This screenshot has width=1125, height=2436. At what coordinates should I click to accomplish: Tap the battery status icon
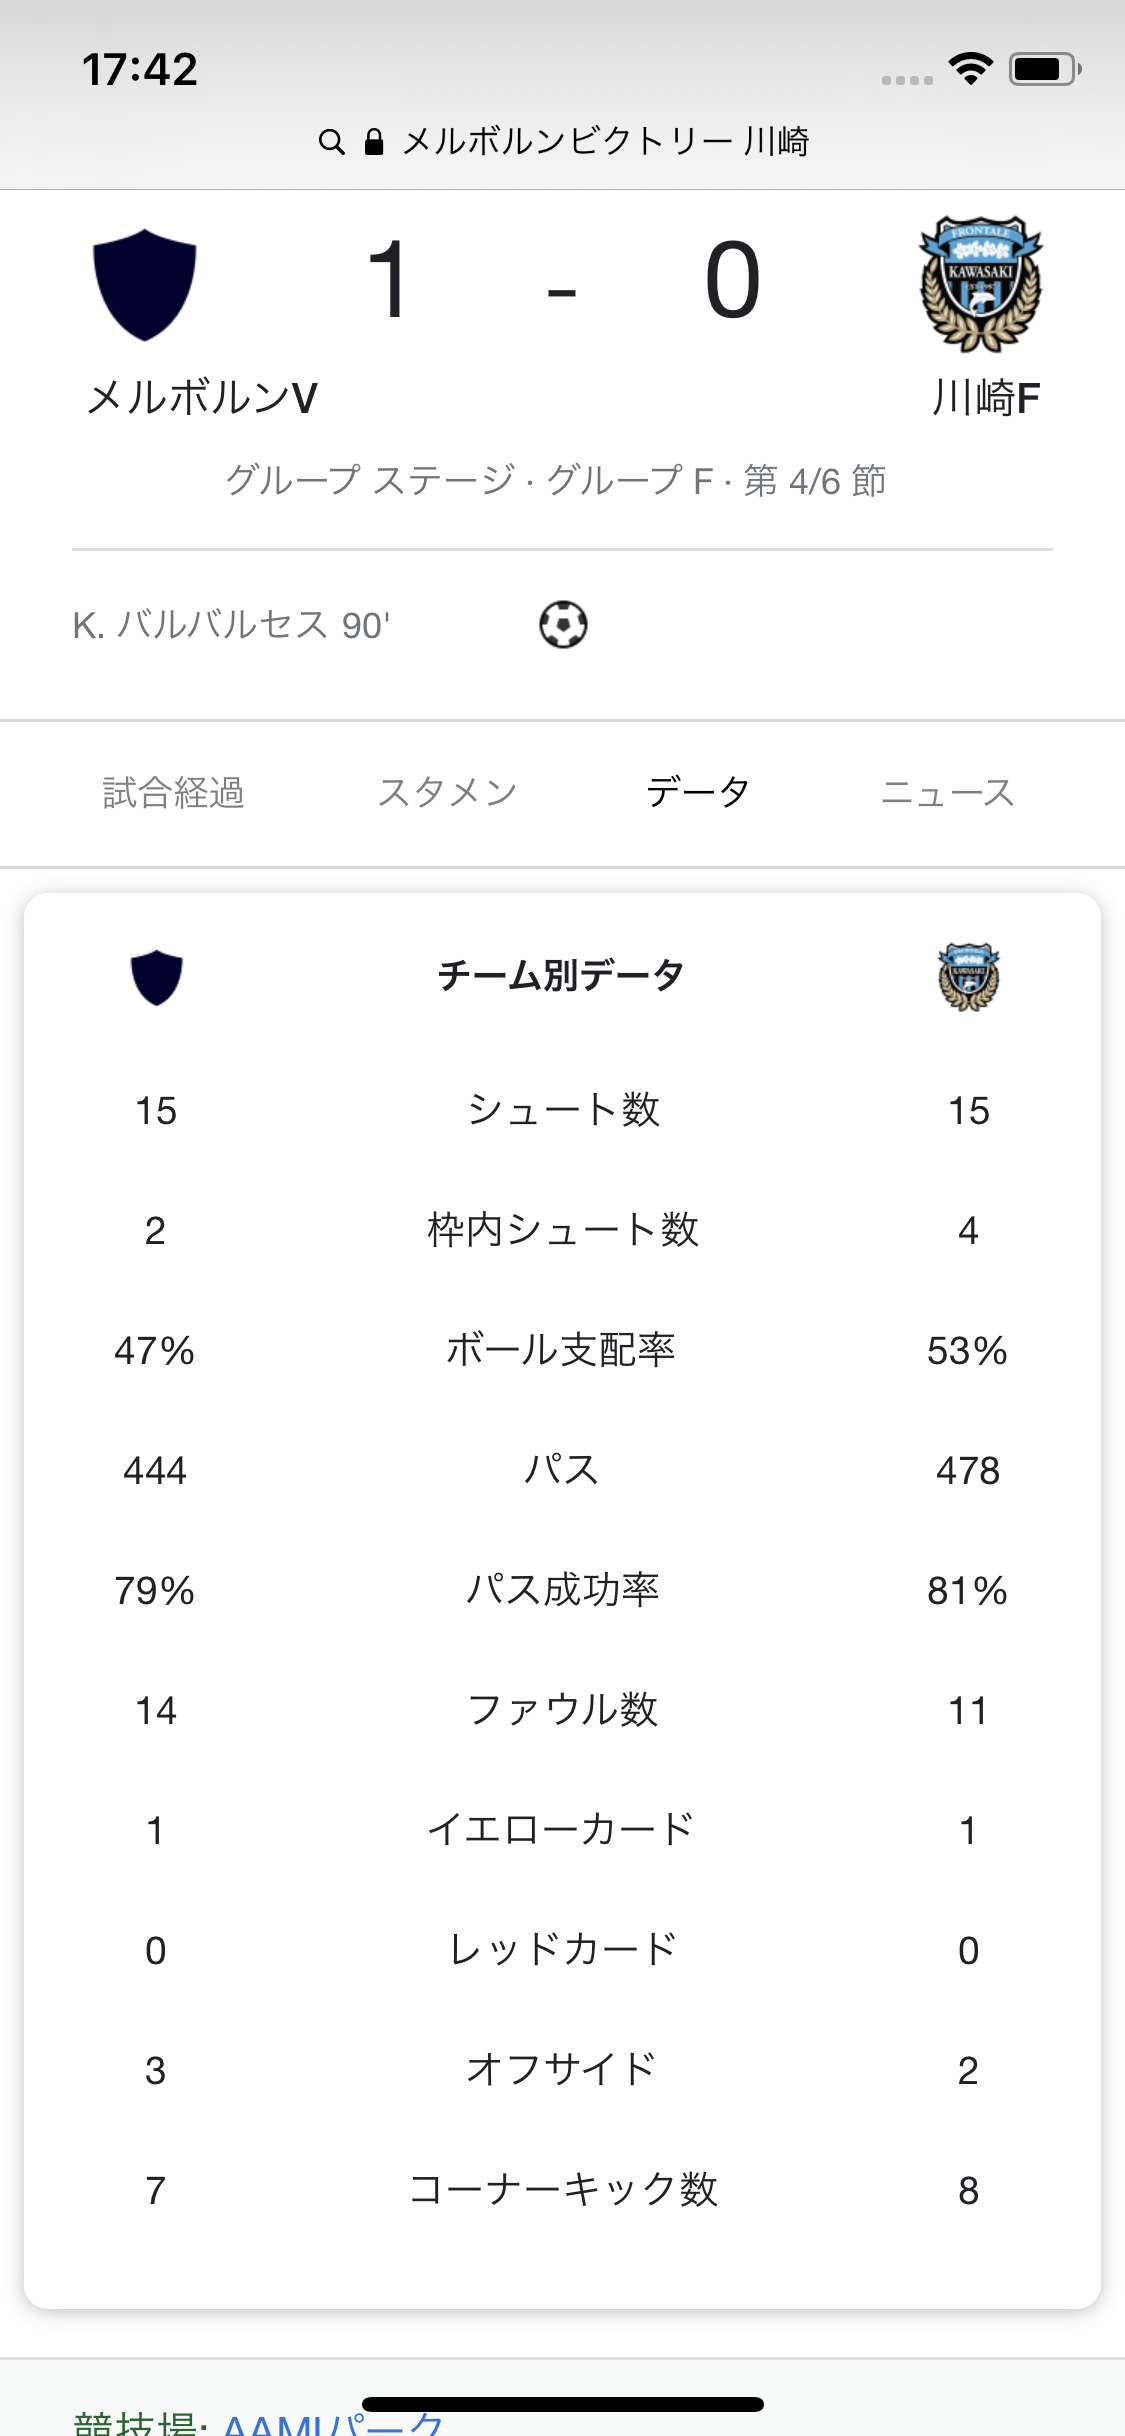tap(1044, 69)
